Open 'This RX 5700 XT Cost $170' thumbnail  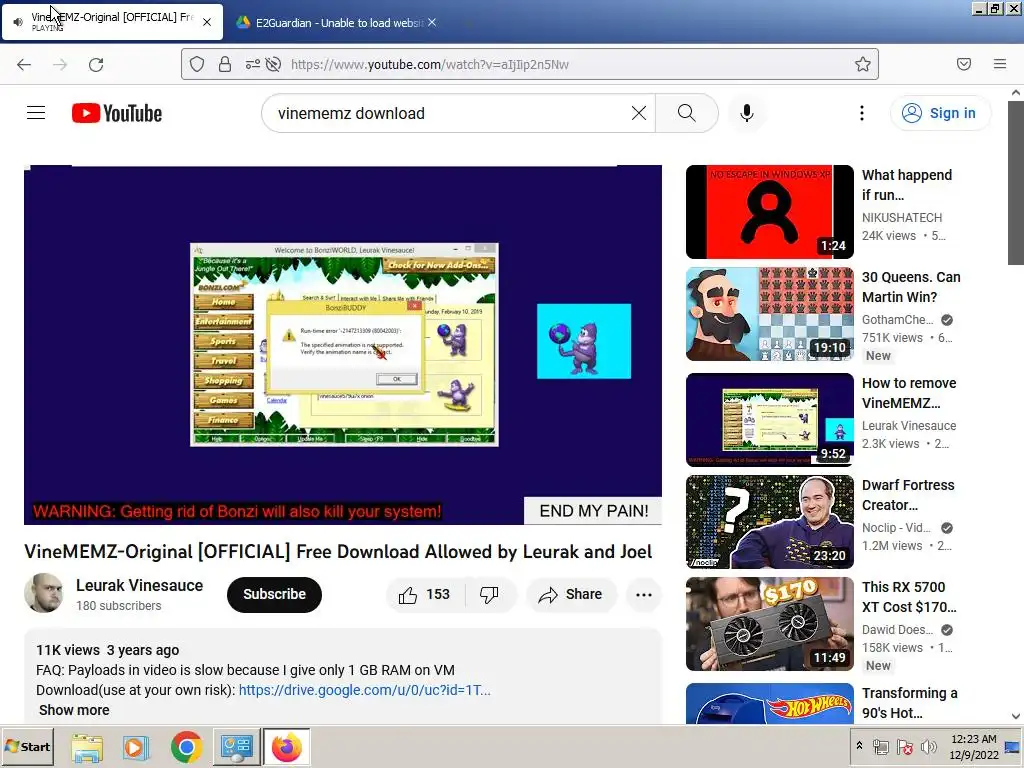(770, 624)
